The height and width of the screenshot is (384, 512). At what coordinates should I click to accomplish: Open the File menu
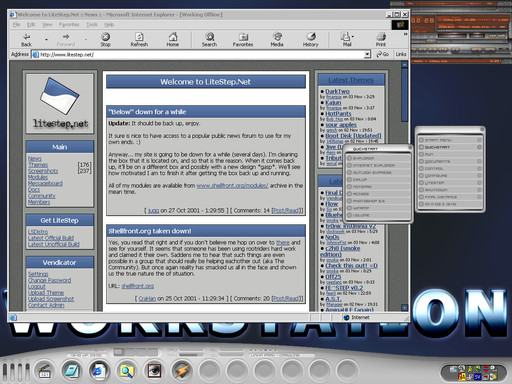click(x=16, y=25)
